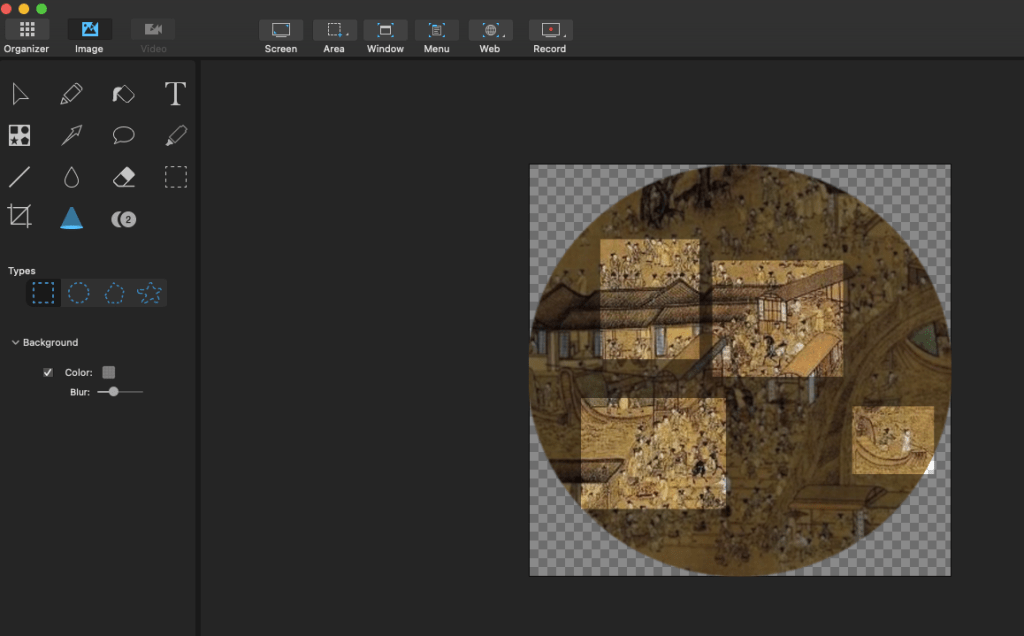Choose the circle spotlight type

pos(79,293)
